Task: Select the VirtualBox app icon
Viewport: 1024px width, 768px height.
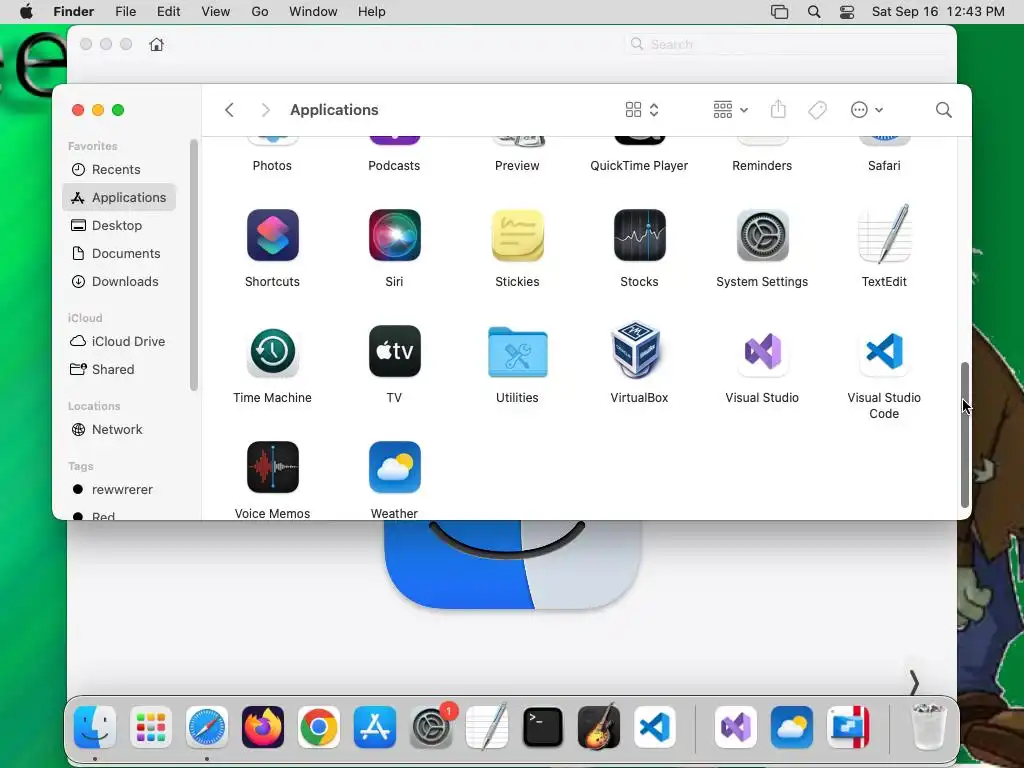Action: [637, 349]
